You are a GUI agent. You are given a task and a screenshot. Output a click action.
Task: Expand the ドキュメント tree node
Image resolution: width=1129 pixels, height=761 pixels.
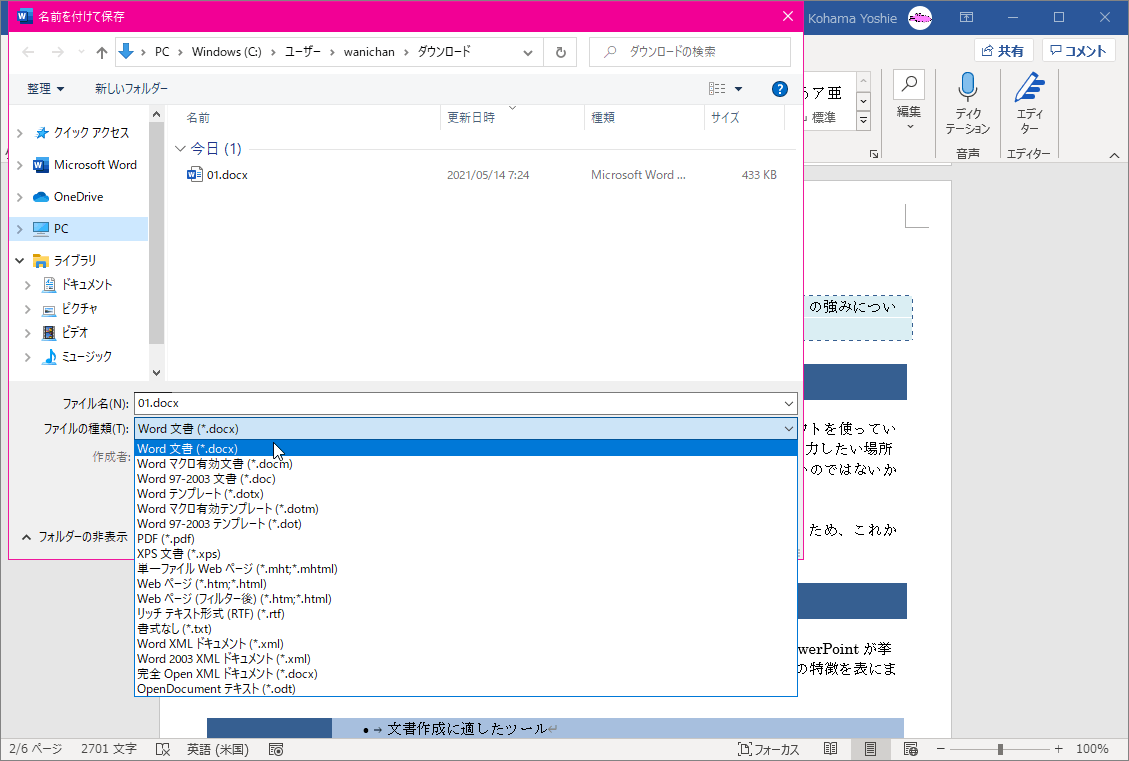coord(27,285)
